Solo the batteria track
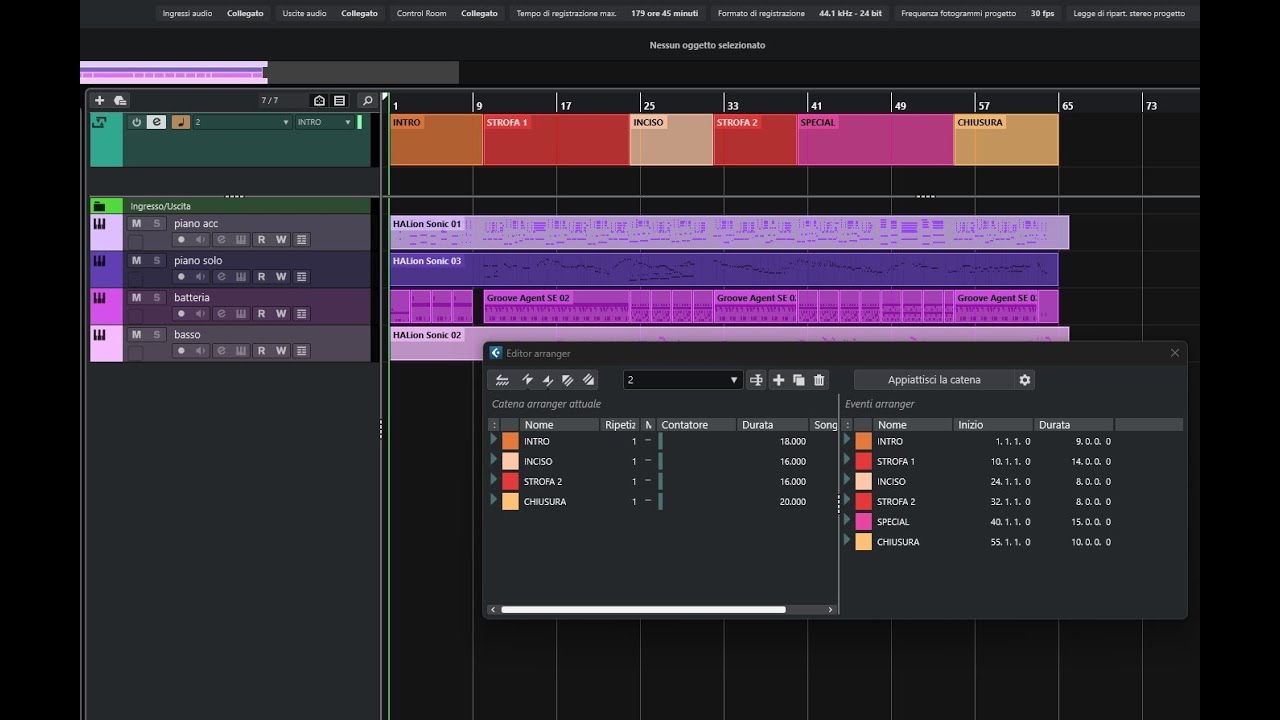Image resolution: width=1280 pixels, height=720 pixels. click(x=156, y=297)
